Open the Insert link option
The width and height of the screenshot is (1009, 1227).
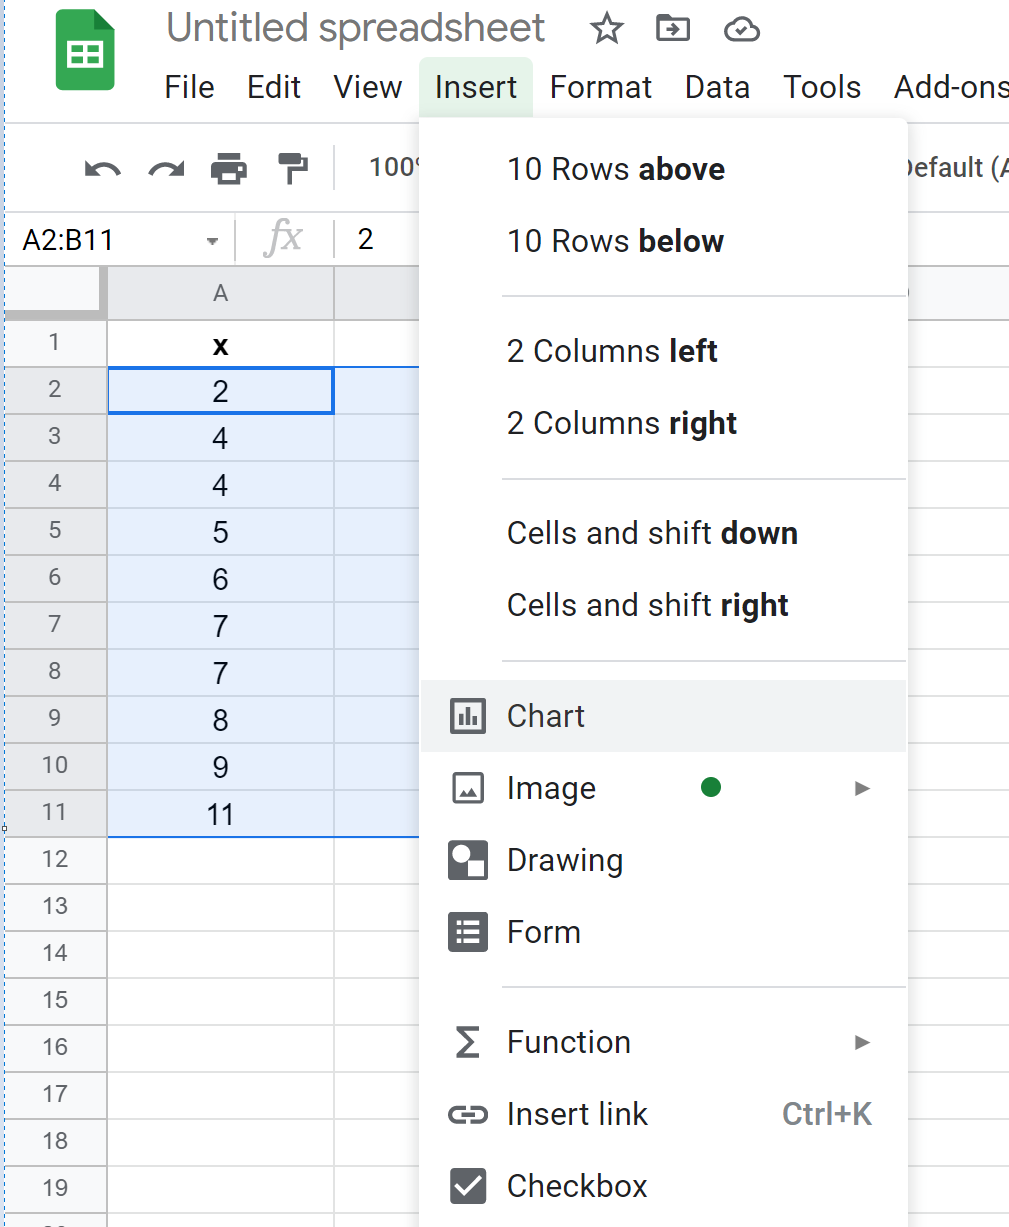[578, 1114]
